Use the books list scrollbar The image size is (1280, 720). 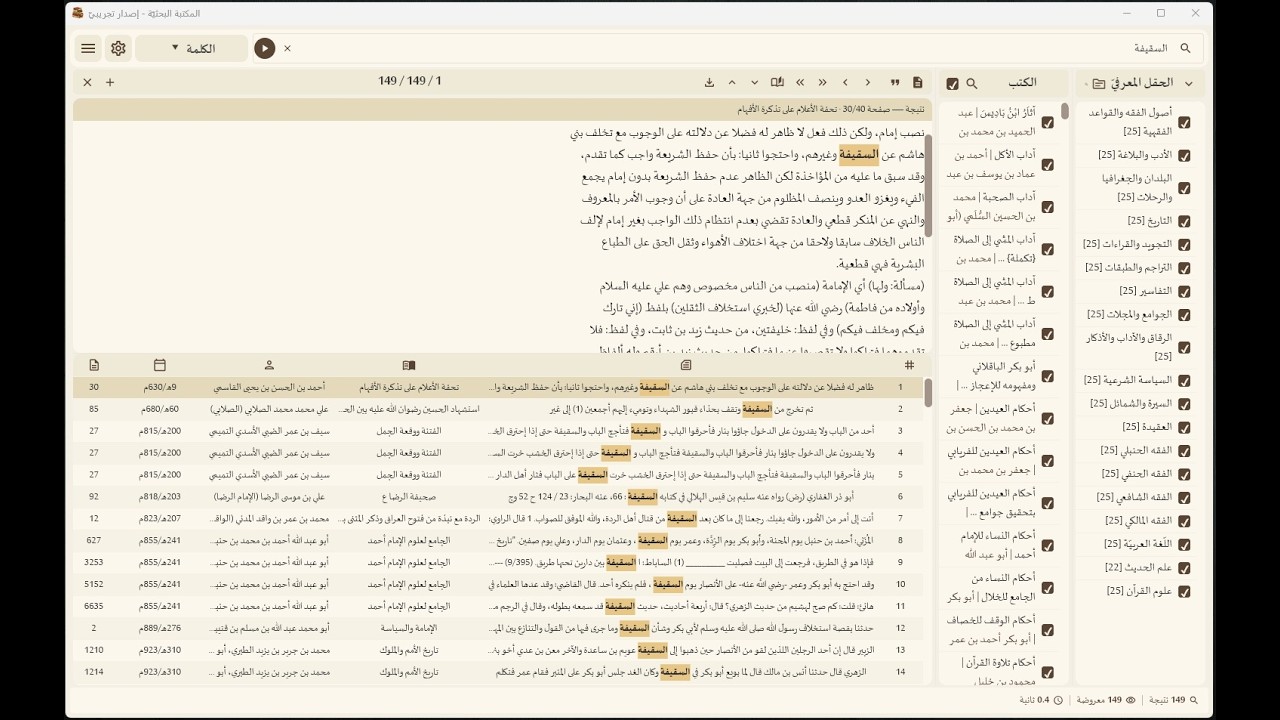1065,112
